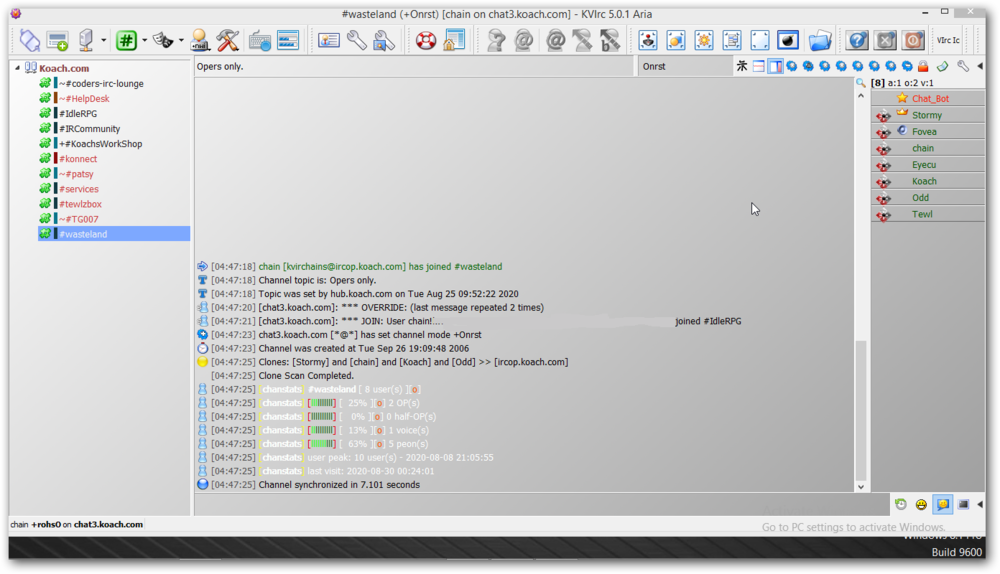Switch to the #IdleRPG channel
The height and width of the screenshot is (574, 1000).
click(78, 114)
